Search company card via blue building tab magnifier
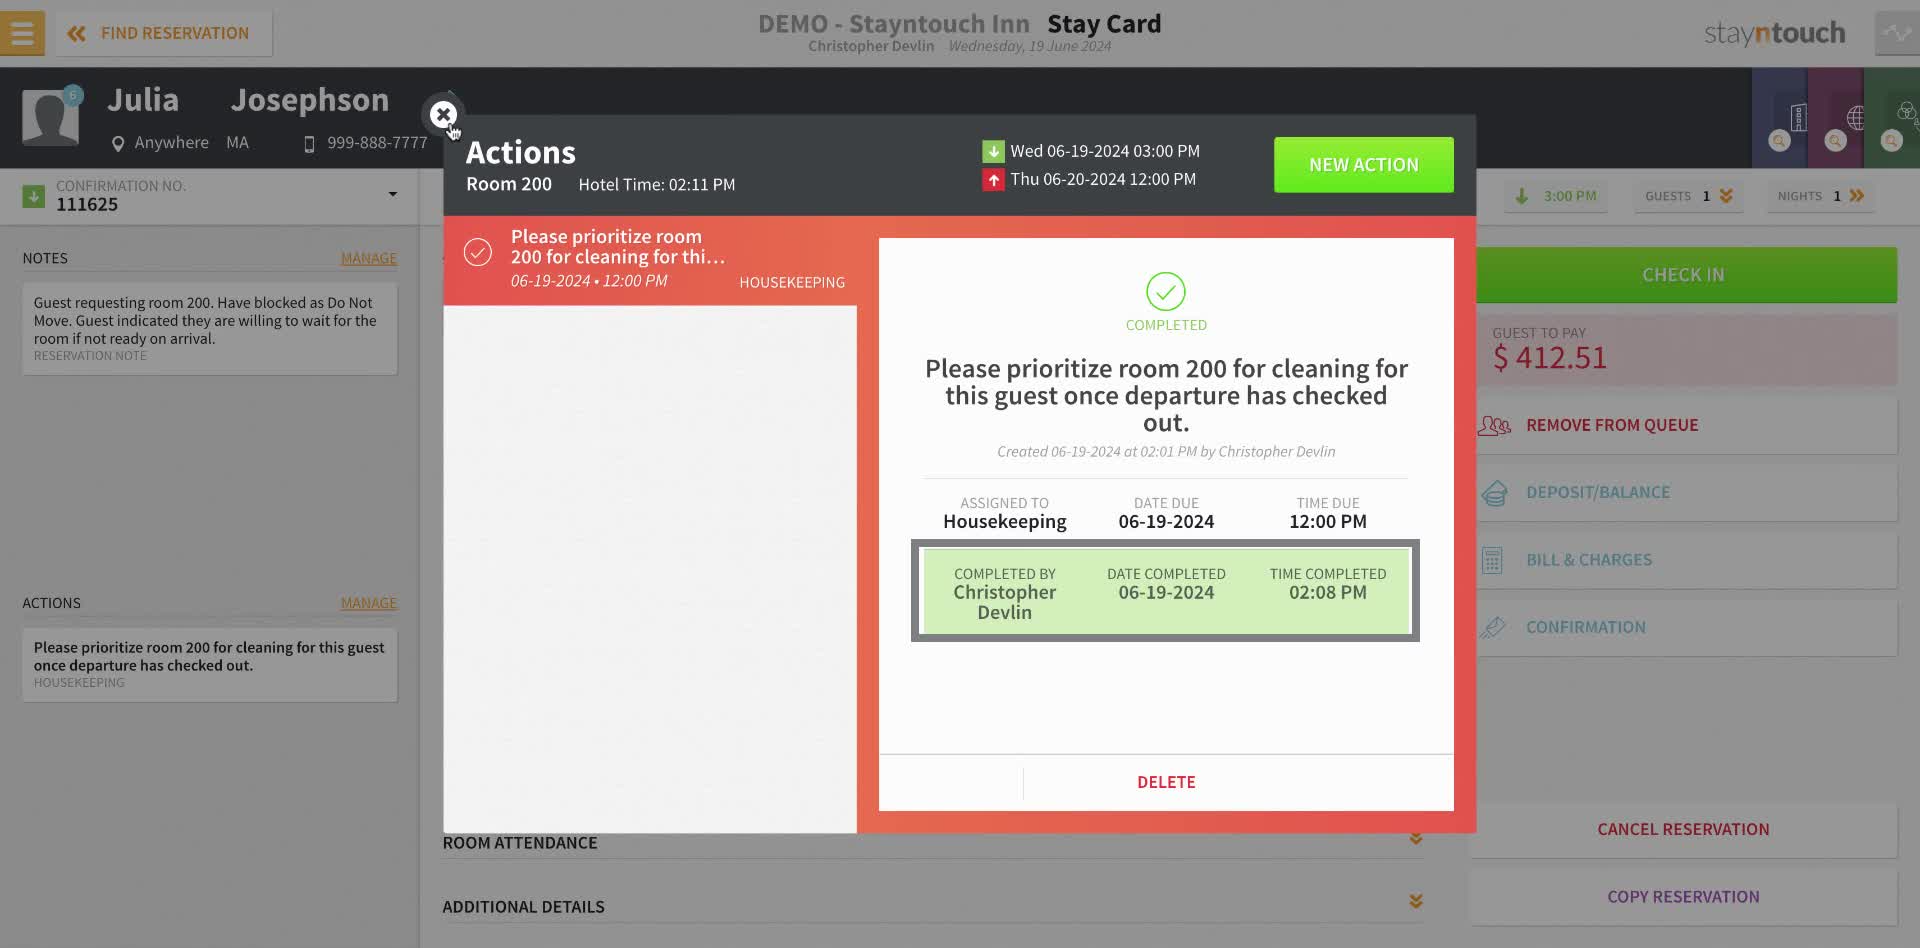 pos(1779,141)
